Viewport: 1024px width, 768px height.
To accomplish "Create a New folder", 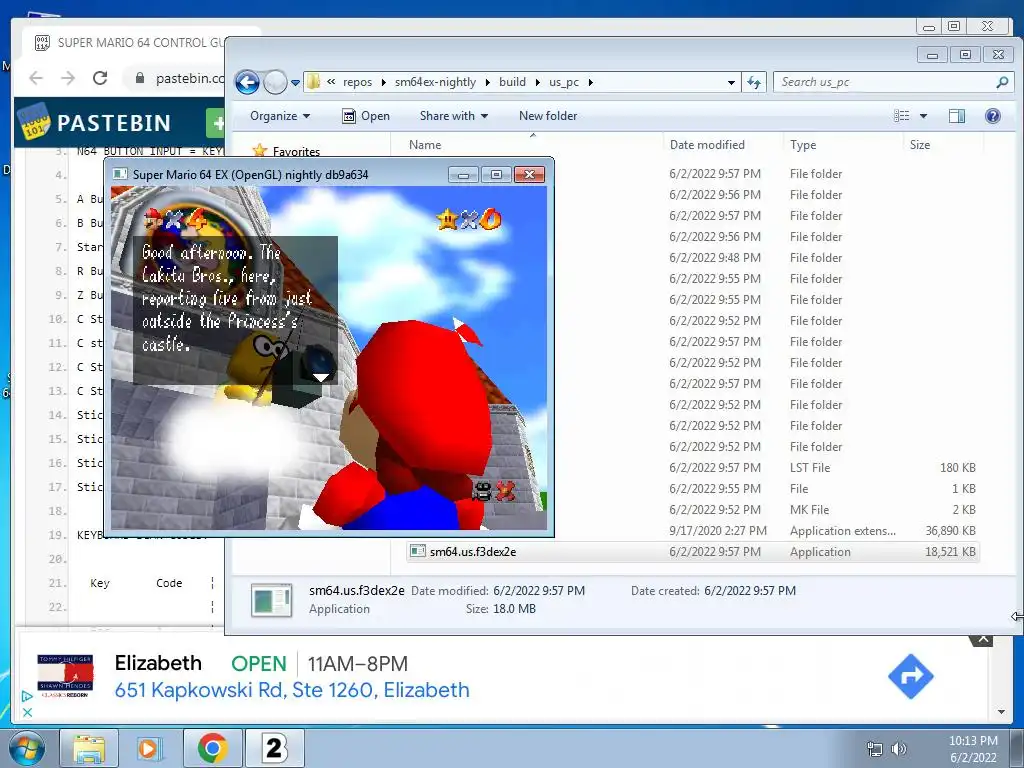I will [548, 116].
